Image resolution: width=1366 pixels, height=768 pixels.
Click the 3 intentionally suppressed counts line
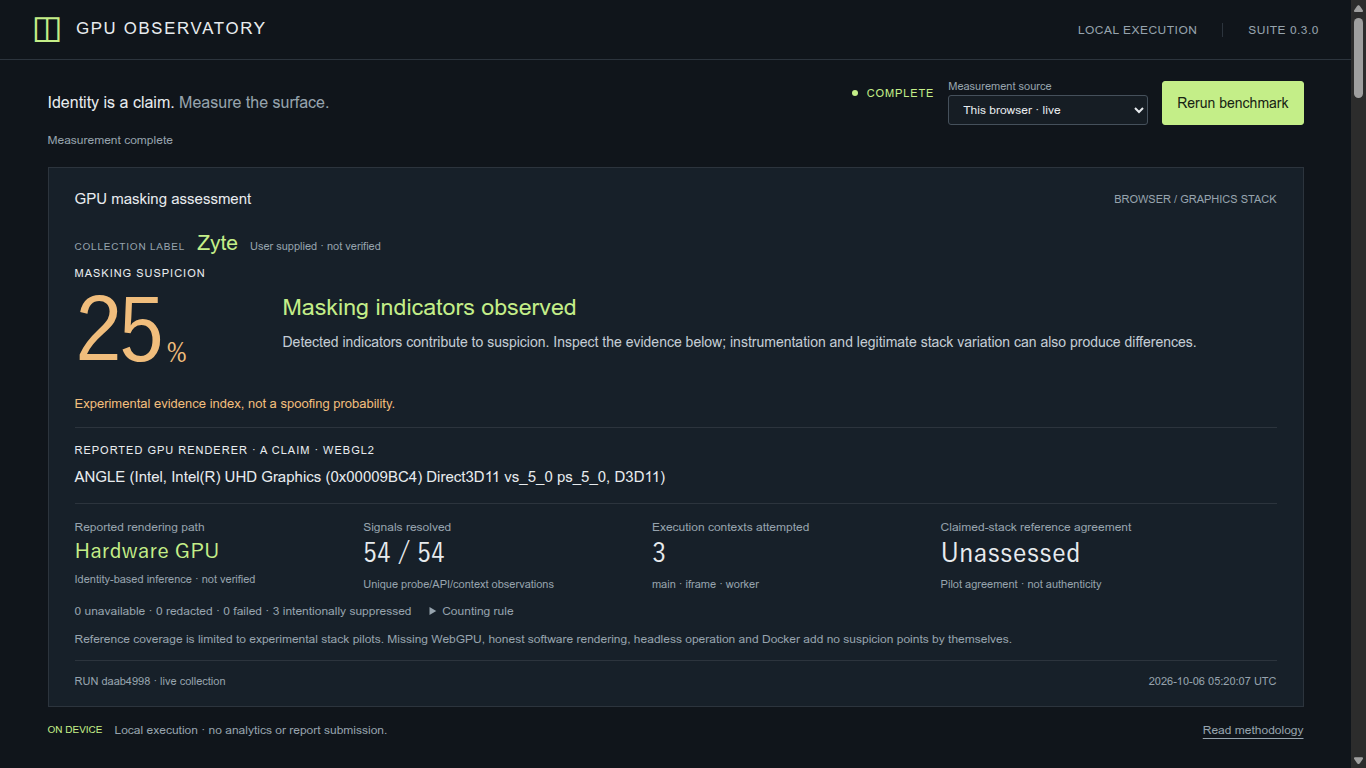[x=243, y=611]
